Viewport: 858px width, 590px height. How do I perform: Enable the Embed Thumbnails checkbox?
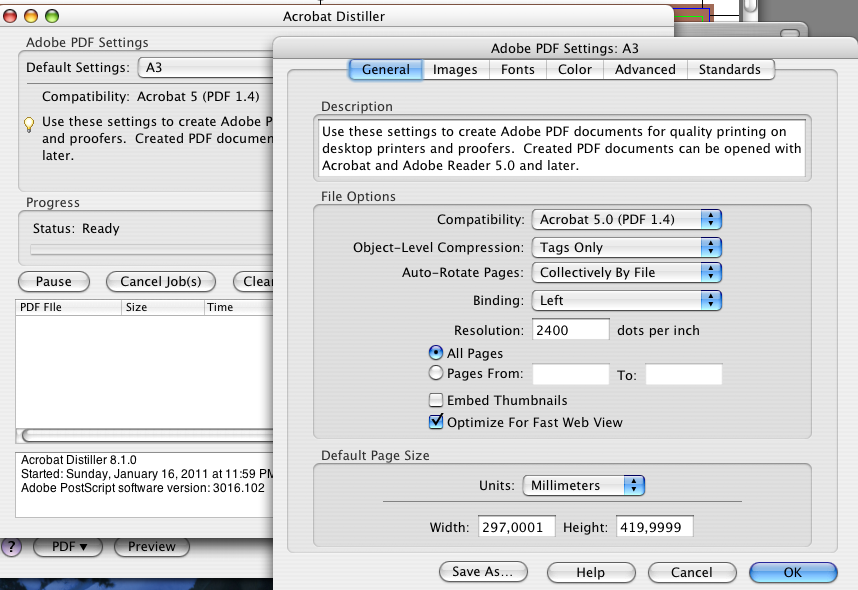click(436, 400)
